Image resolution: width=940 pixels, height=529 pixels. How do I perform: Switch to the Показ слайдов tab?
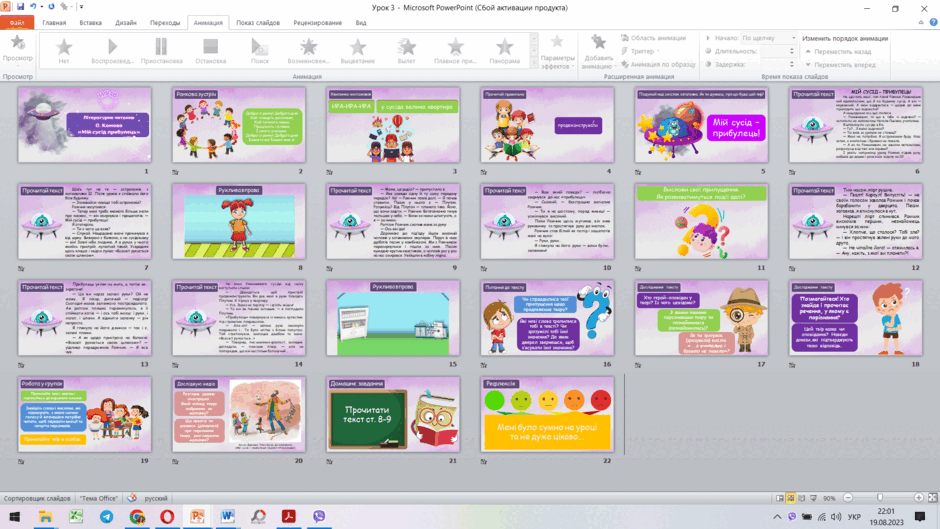(x=258, y=23)
